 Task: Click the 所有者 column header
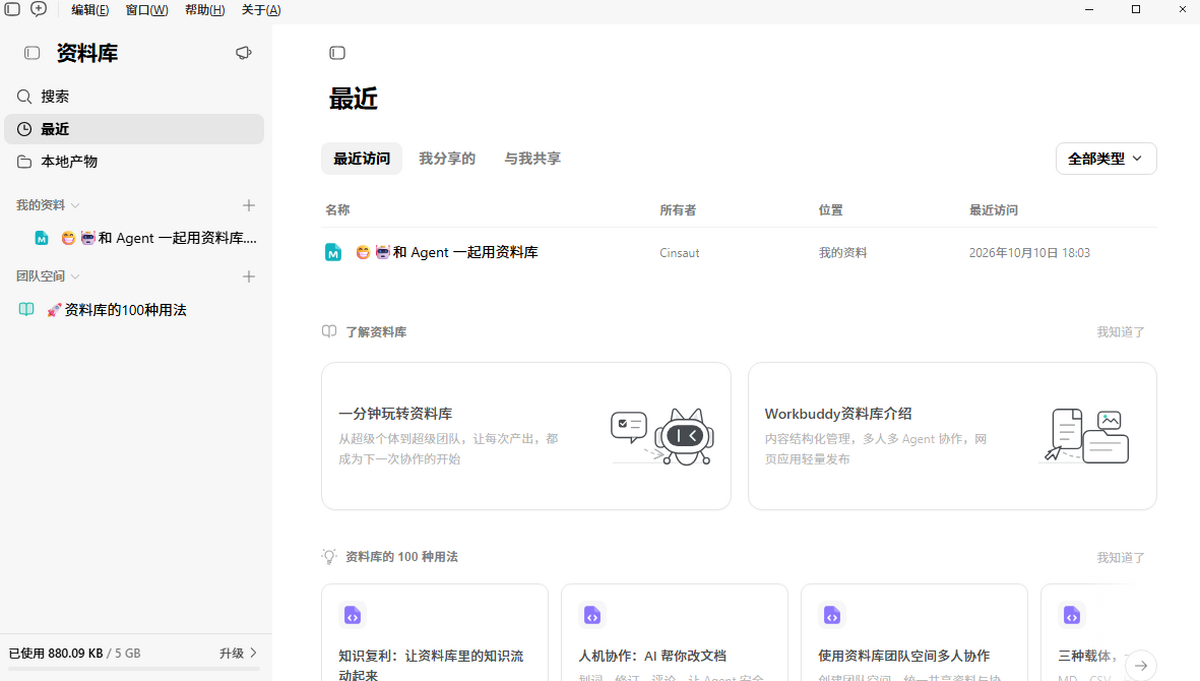(678, 210)
